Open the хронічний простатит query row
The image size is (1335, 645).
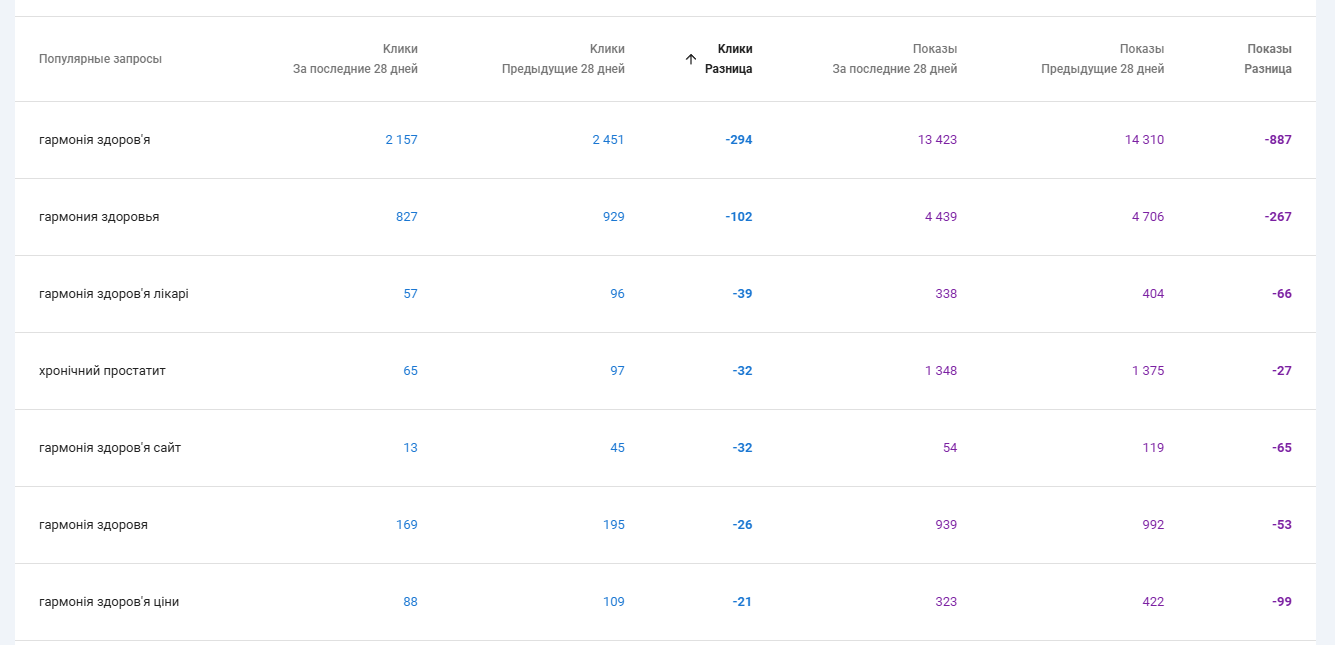point(102,371)
